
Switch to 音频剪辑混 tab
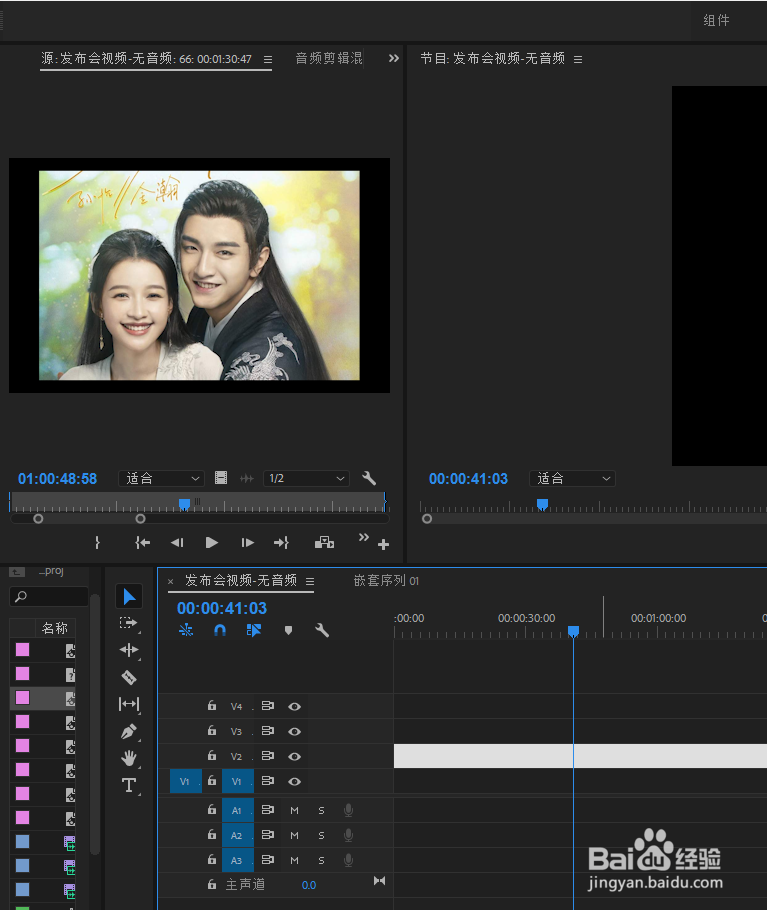[329, 58]
